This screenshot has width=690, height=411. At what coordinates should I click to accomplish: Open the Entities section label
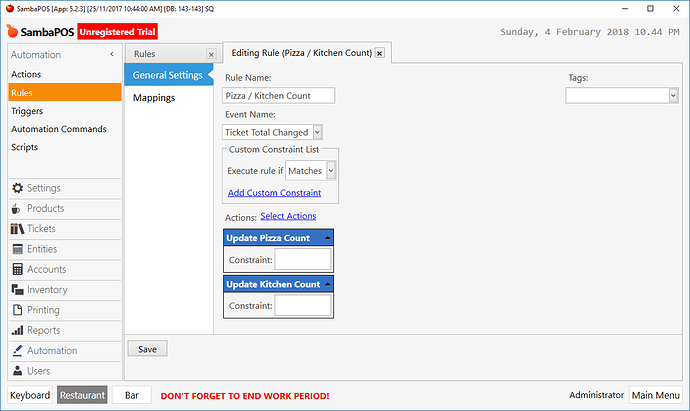pyautogui.click(x=42, y=249)
